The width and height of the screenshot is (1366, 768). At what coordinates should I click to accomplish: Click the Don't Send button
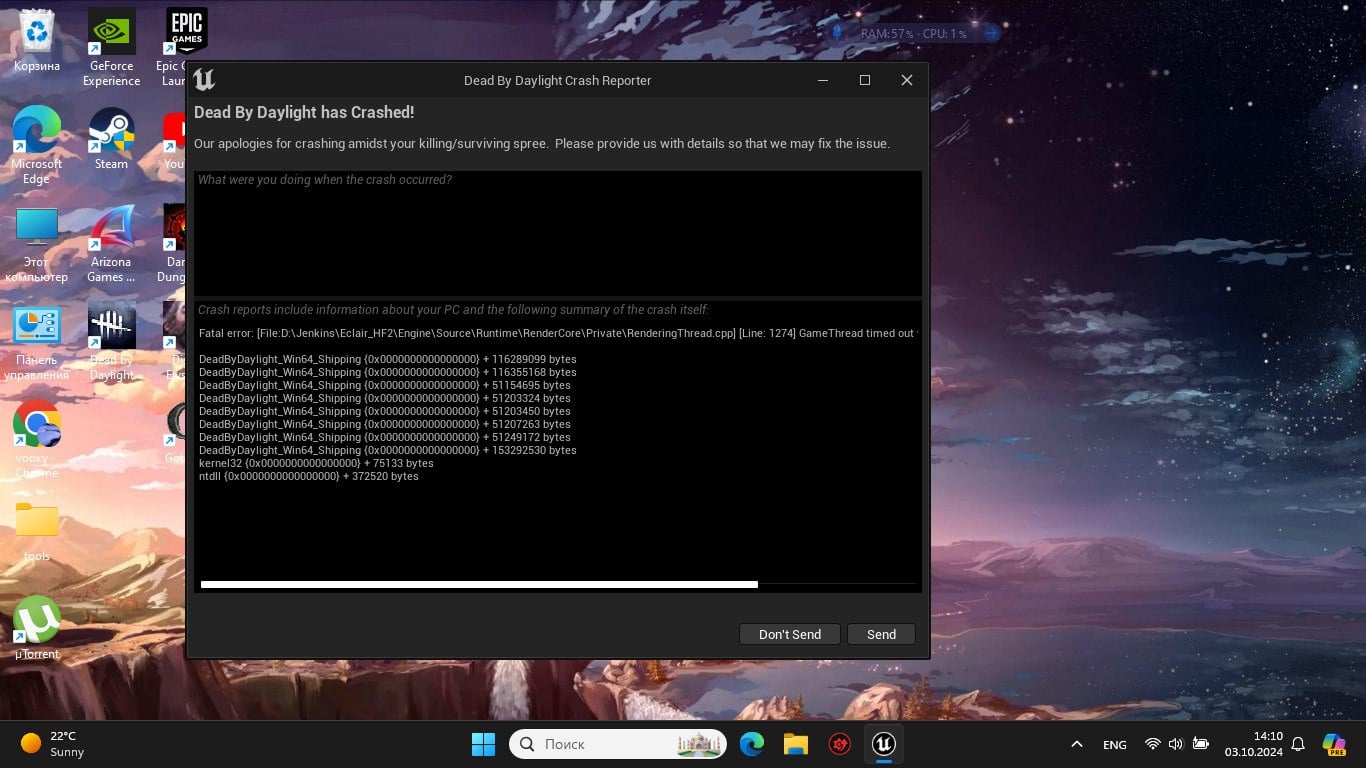tap(789, 634)
